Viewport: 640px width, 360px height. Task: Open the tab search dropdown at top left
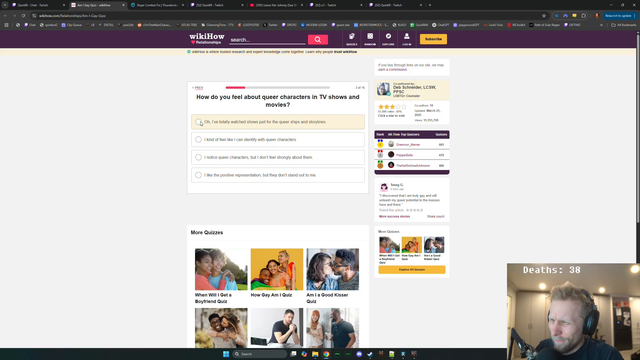(x=5, y=5)
